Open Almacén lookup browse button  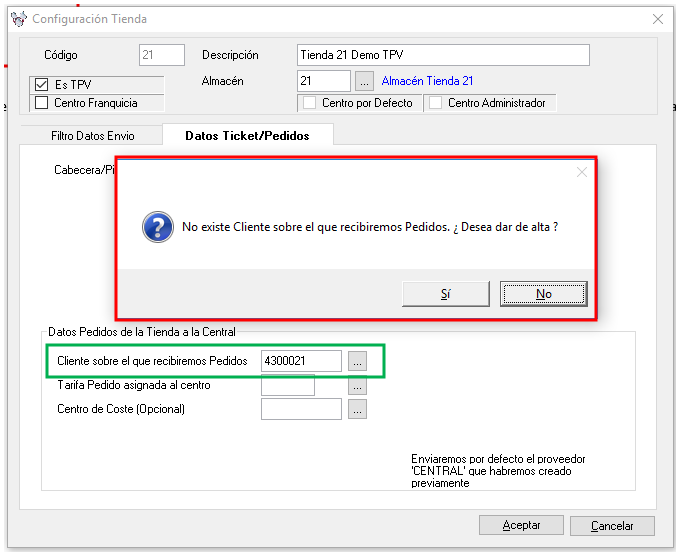pyautogui.click(x=365, y=81)
